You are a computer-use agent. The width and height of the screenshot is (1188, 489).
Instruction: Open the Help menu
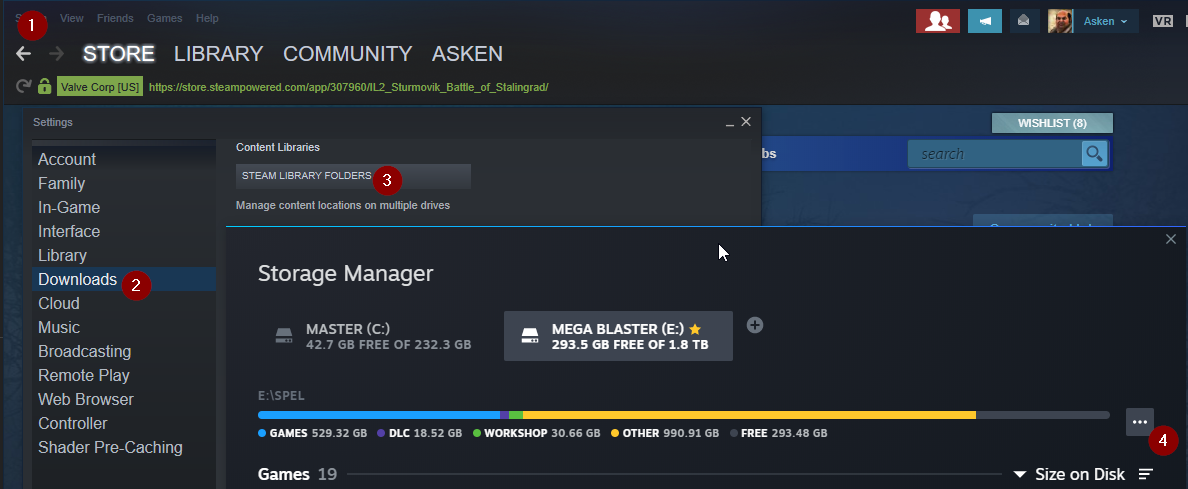[x=207, y=17]
